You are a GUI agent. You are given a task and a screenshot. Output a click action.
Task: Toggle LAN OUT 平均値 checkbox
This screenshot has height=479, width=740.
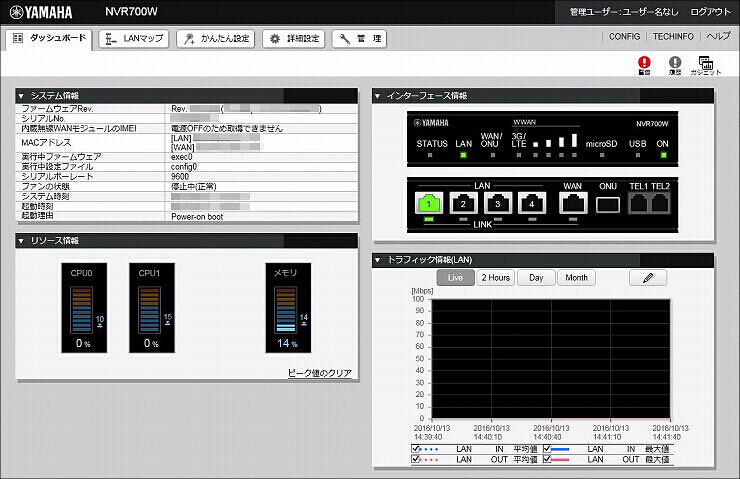point(416,459)
